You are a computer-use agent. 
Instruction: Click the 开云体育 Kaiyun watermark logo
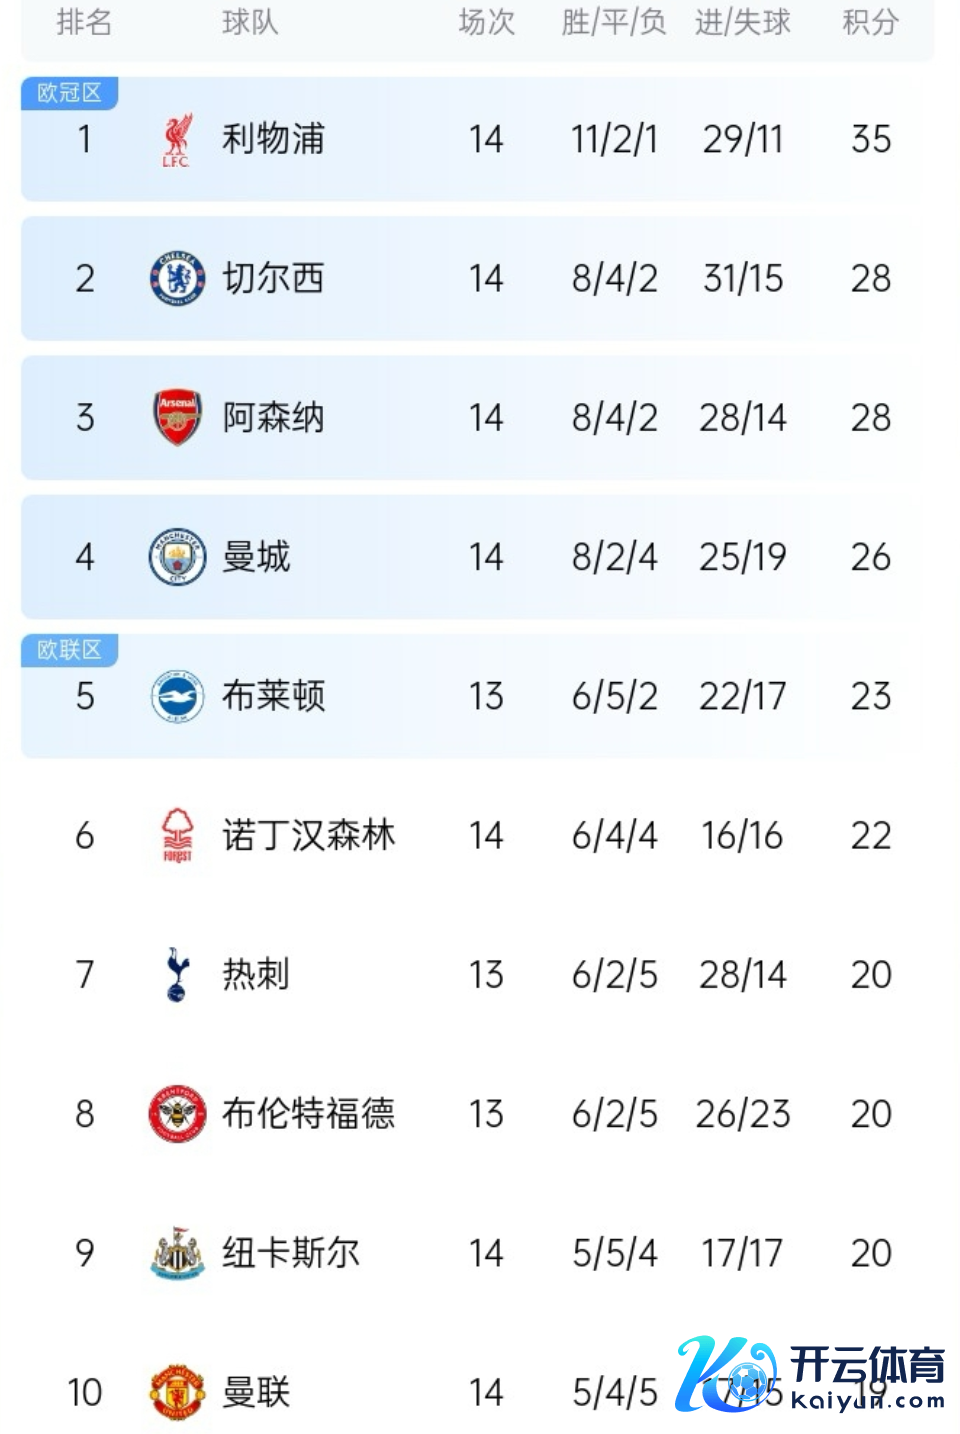pyautogui.click(x=810, y=1375)
